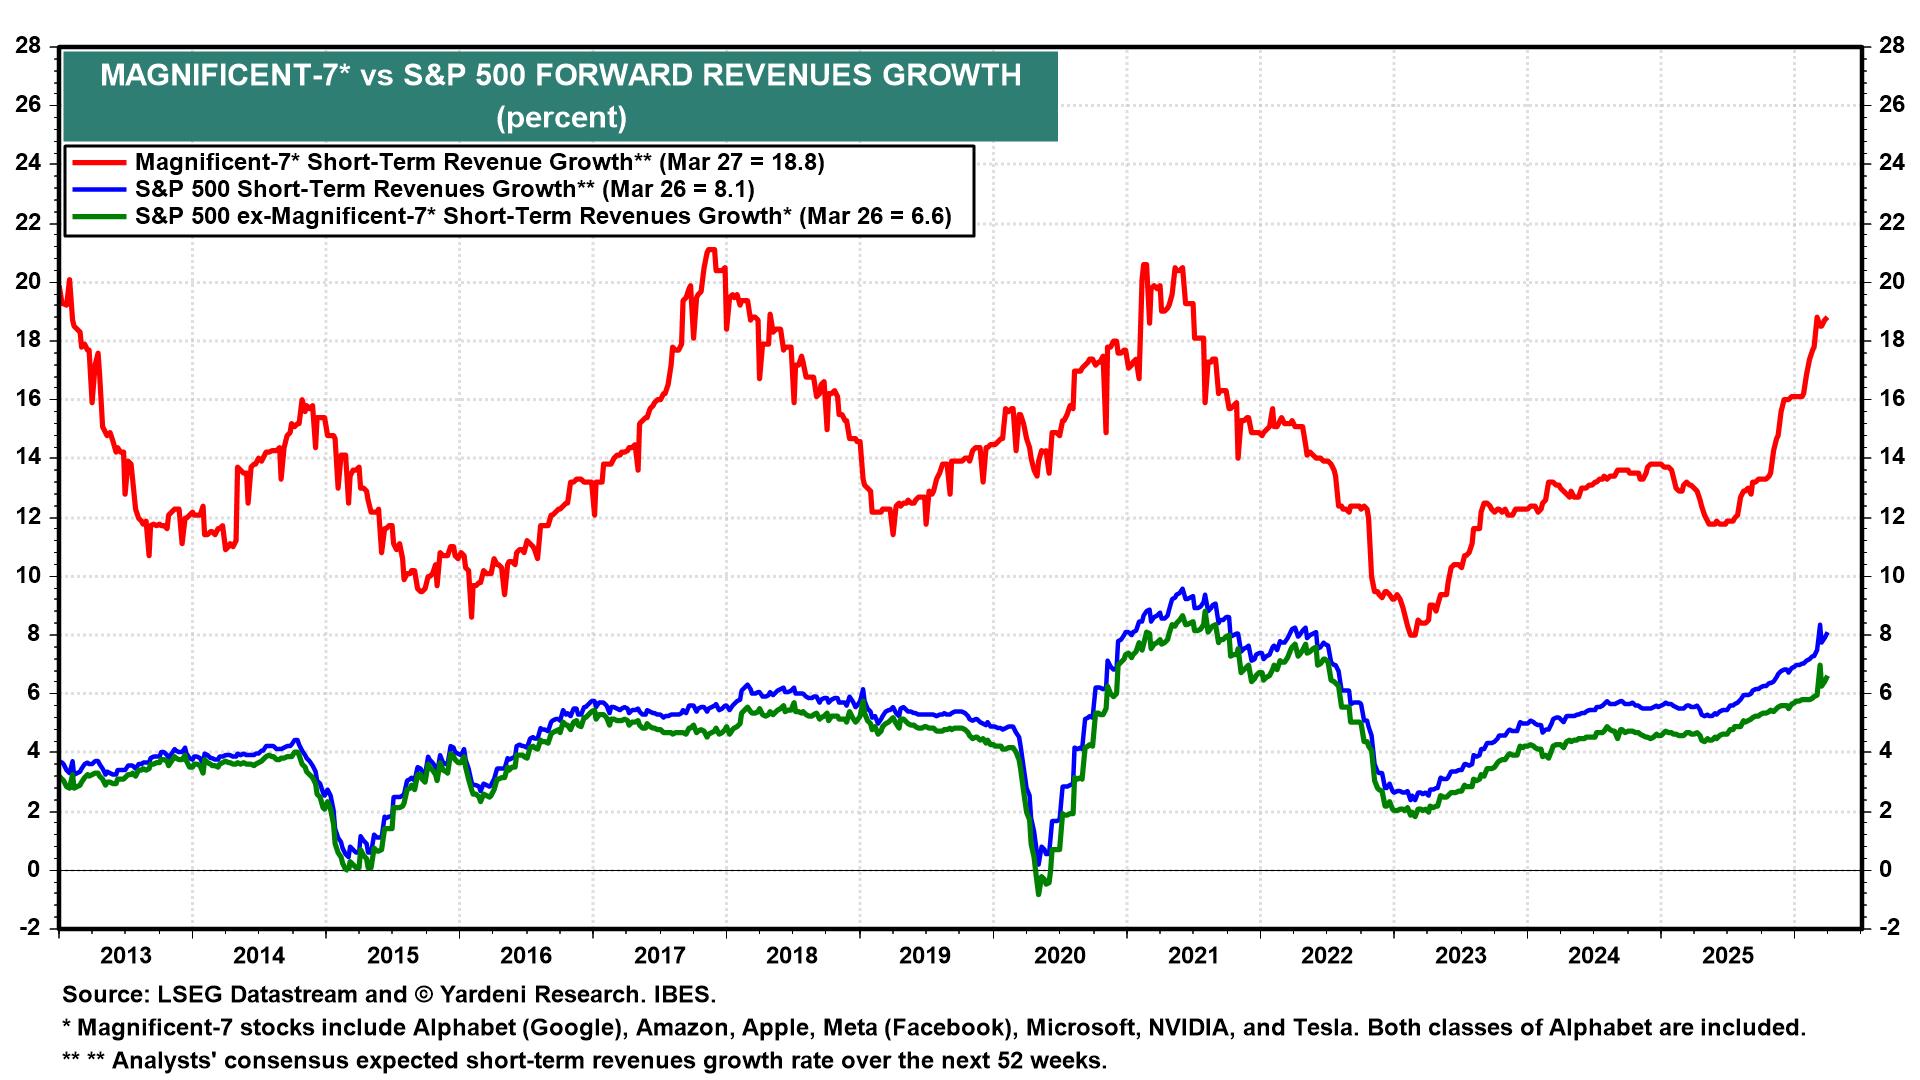The width and height of the screenshot is (1920, 1080).
Task: Click the right y-axis value -2
Action: [1891, 929]
